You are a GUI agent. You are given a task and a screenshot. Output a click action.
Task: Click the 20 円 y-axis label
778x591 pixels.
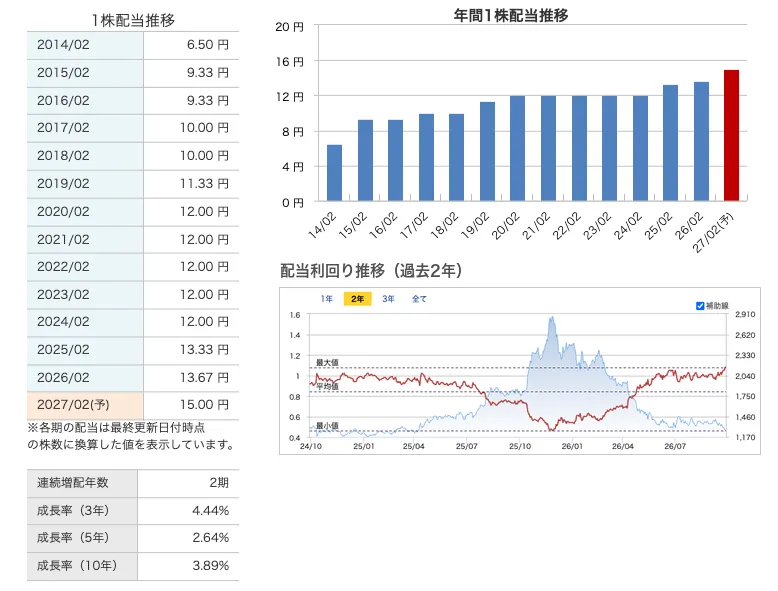tap(289, 27)
